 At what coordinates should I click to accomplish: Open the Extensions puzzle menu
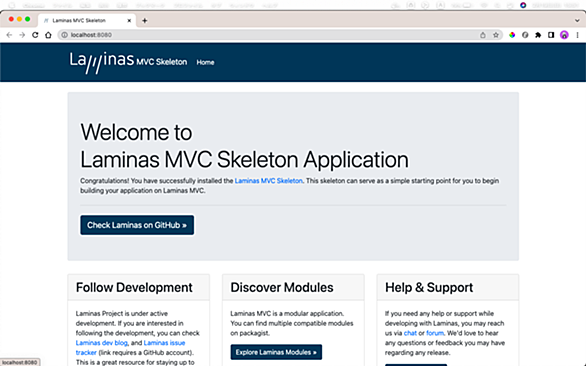coord(538,35)
